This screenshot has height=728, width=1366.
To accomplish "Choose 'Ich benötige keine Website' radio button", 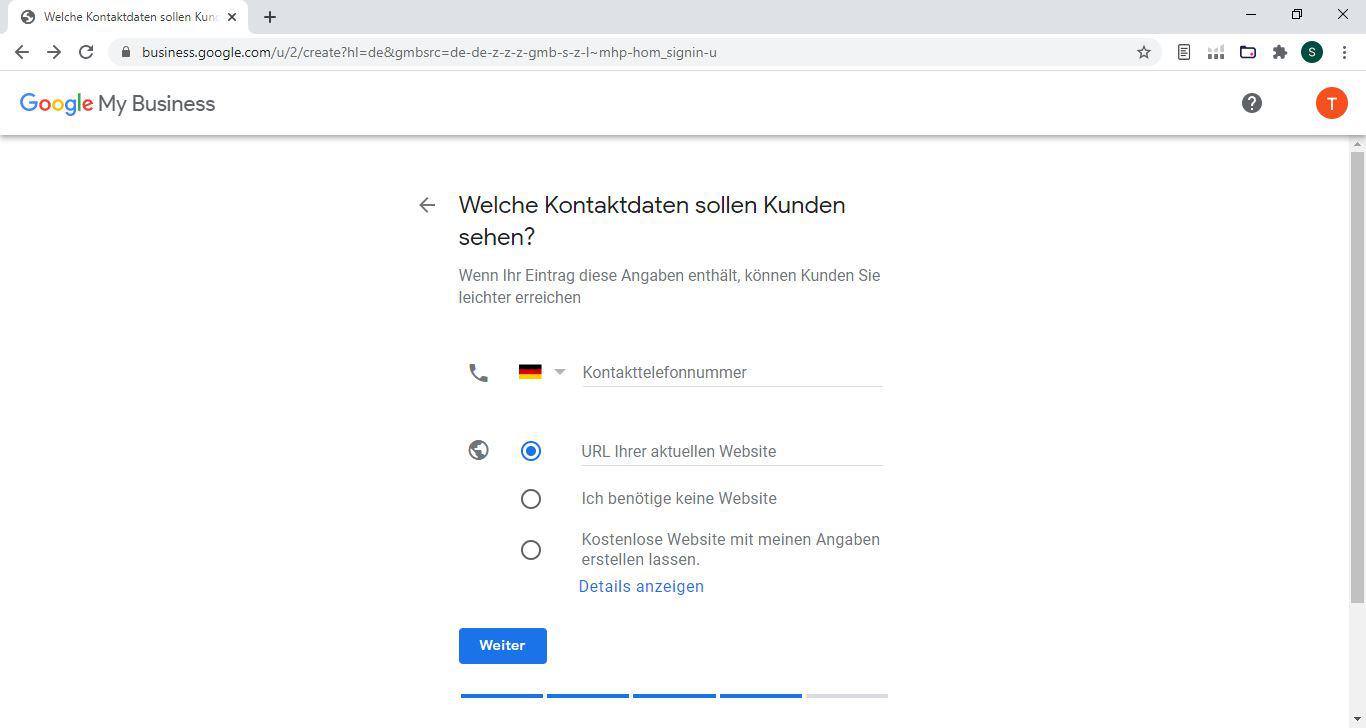I will (x=531, y=499).
